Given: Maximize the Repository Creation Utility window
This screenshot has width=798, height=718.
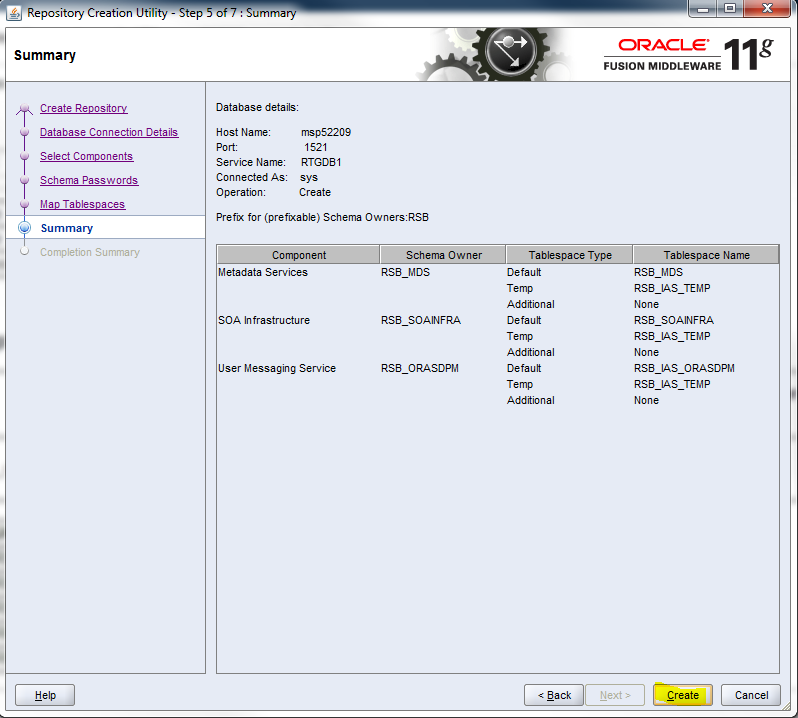Looking at the screenshot, I should pyautogui.click(x=730, y=9).
